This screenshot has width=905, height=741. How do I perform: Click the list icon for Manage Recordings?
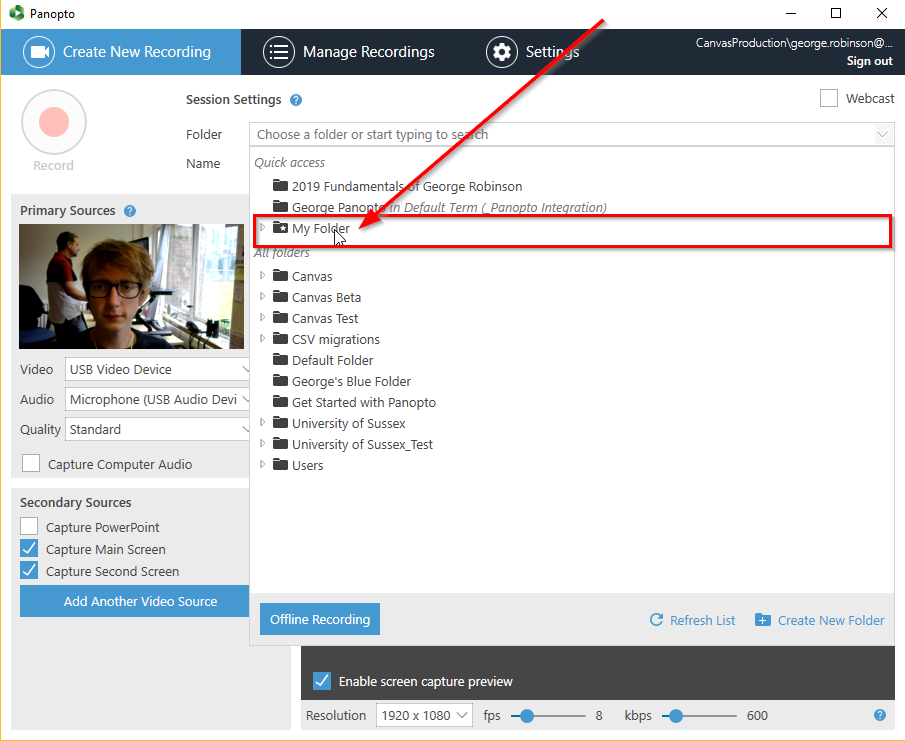tap(279, 52)
